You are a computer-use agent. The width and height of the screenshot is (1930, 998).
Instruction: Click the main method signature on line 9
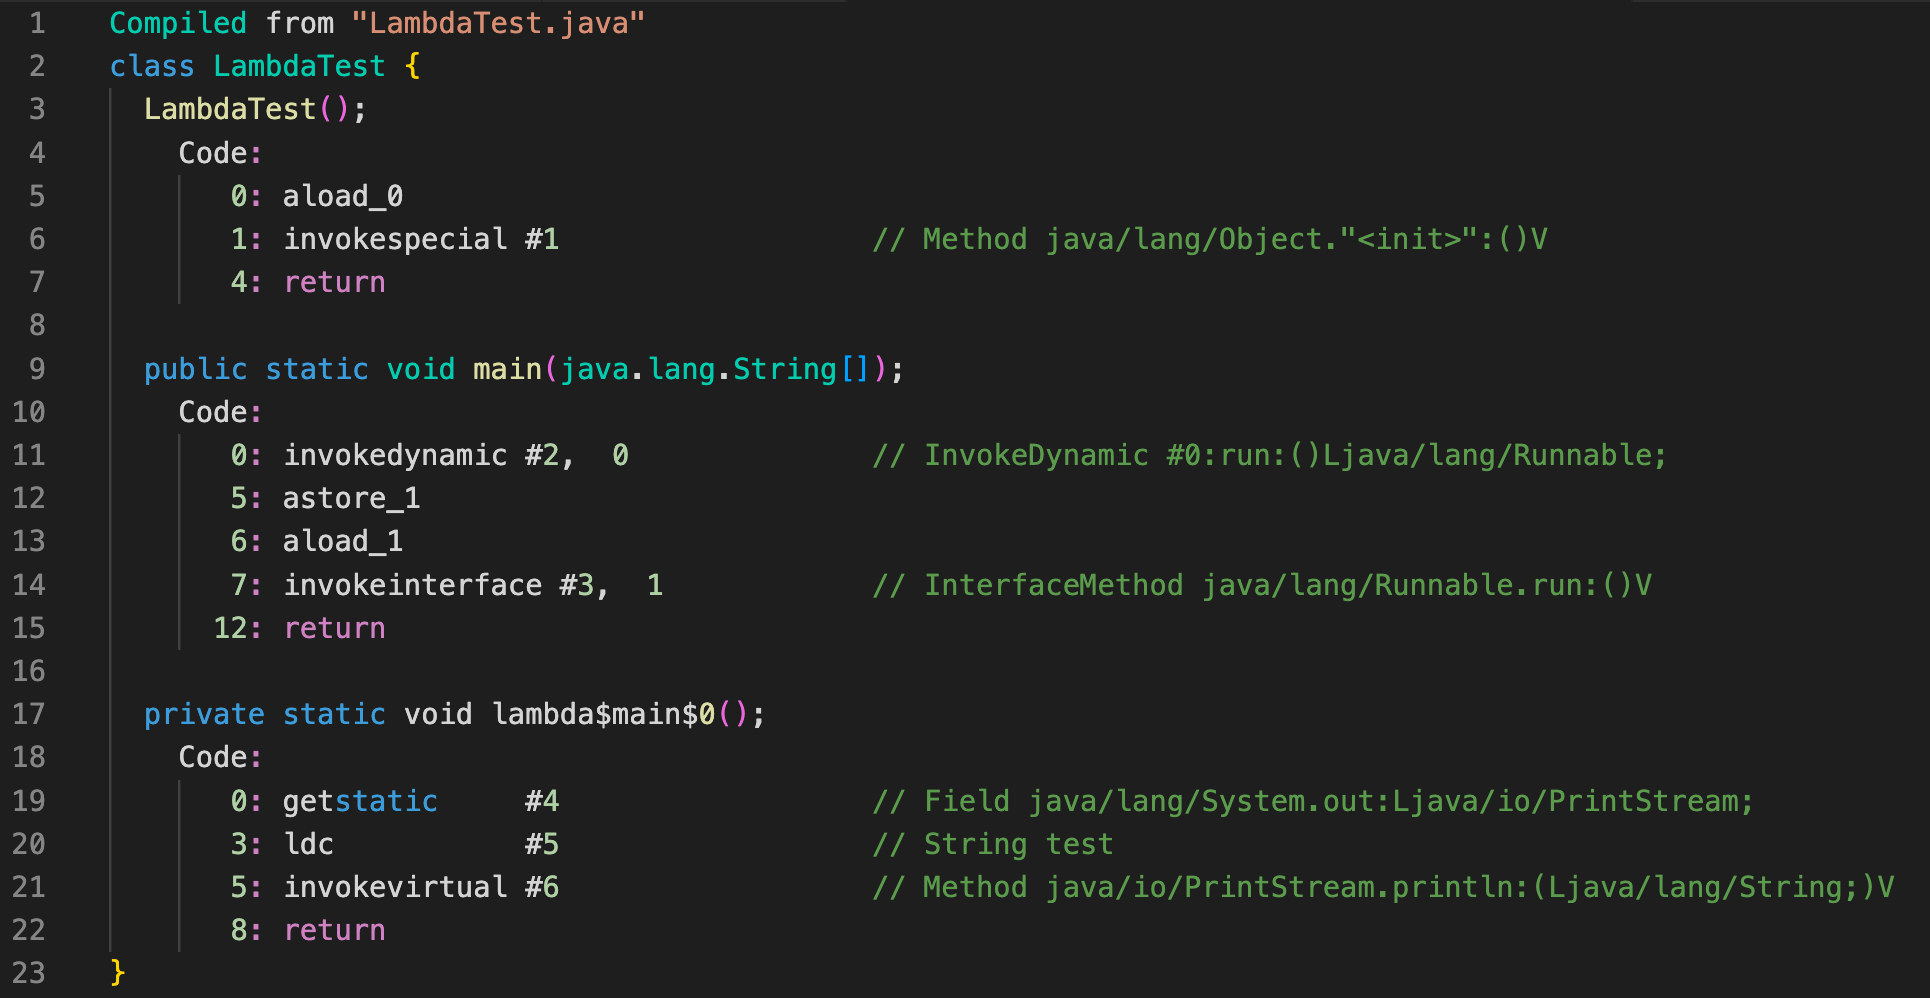pyautogui.click(x=524, y=369)
